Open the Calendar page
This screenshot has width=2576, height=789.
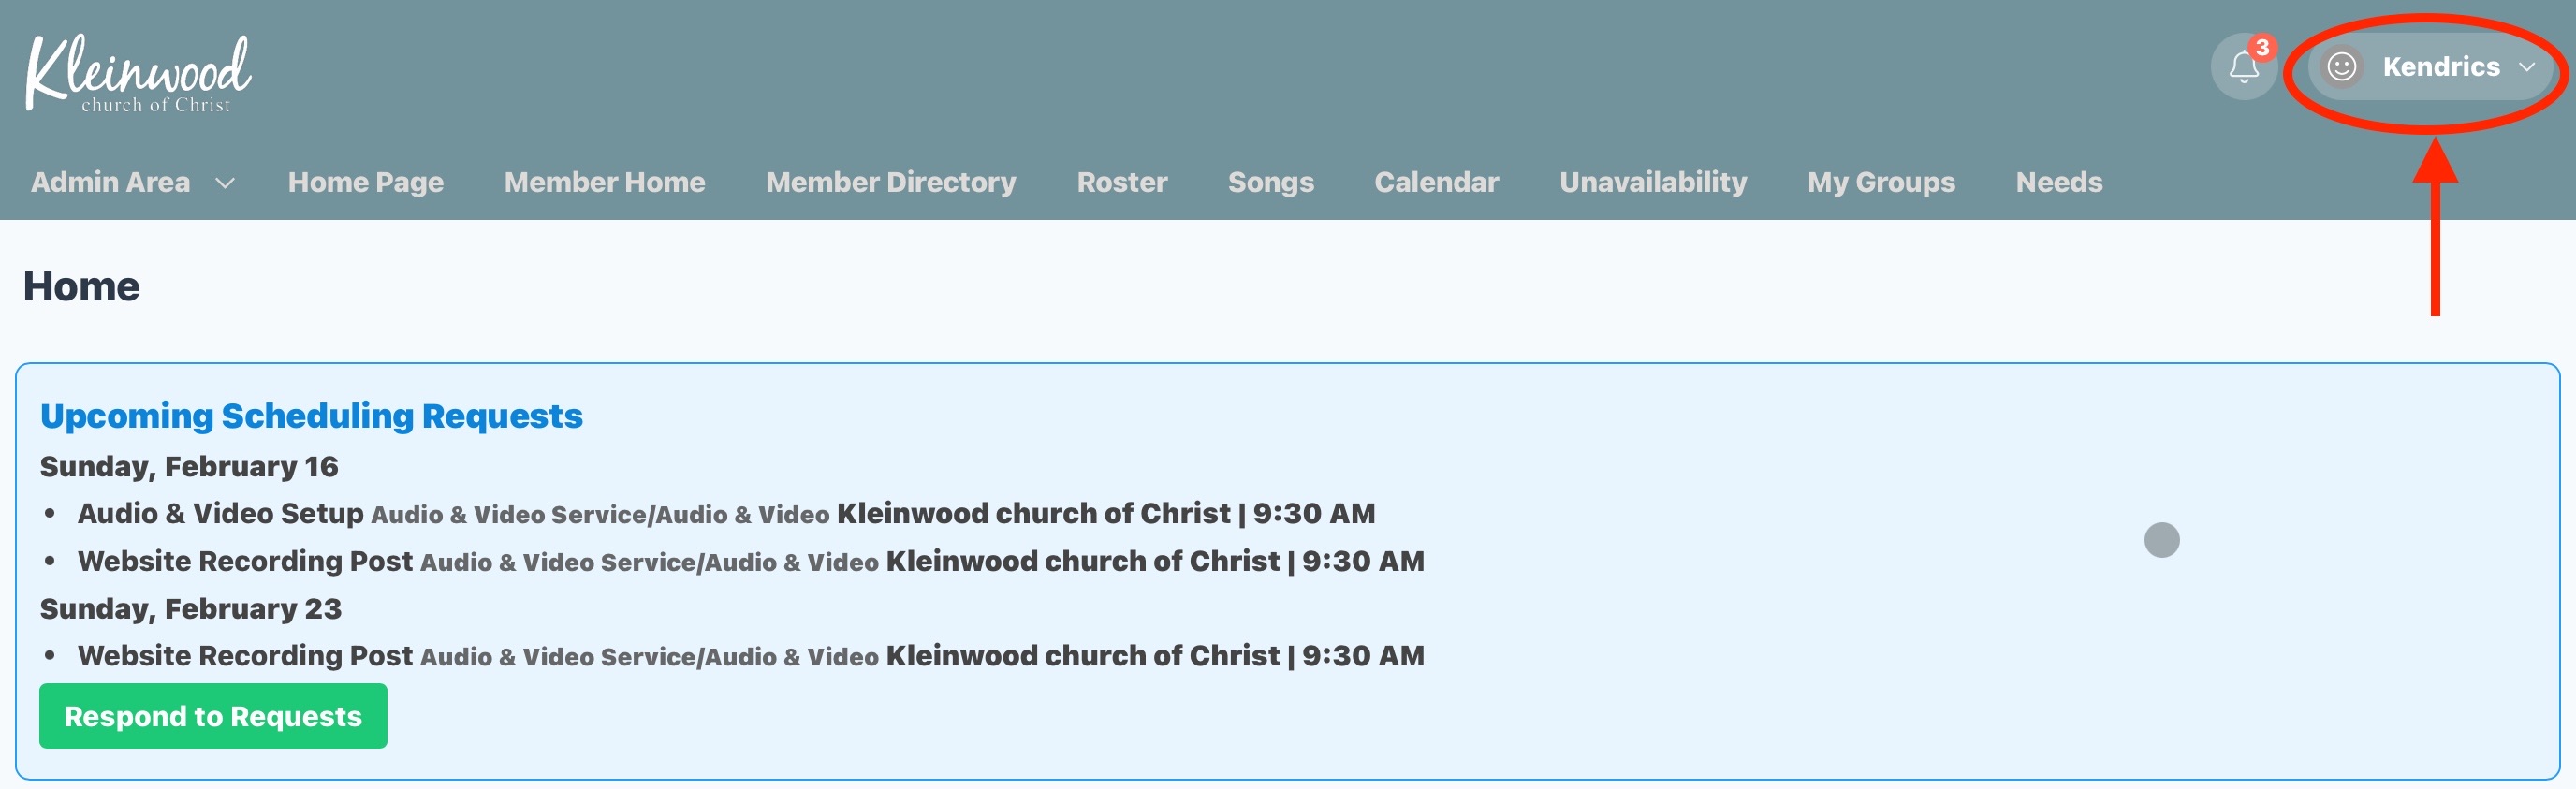click(1436, 182)
